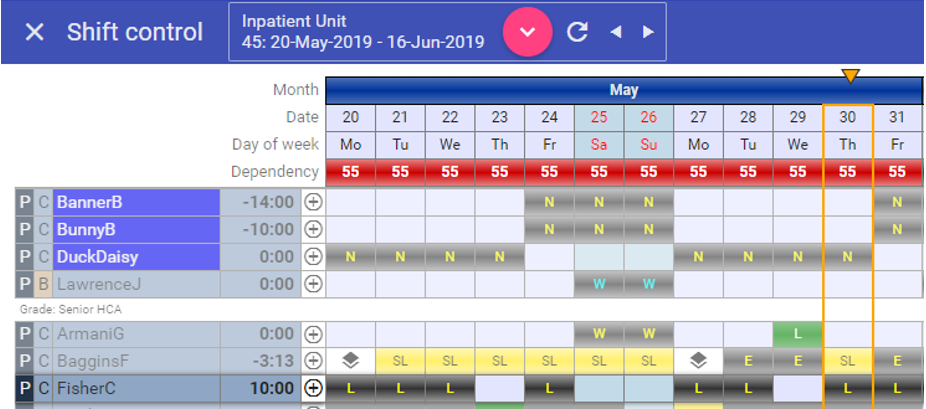926x409 pixels.
Task: Click the plus icon for BannerB
Action: (313, 202)
